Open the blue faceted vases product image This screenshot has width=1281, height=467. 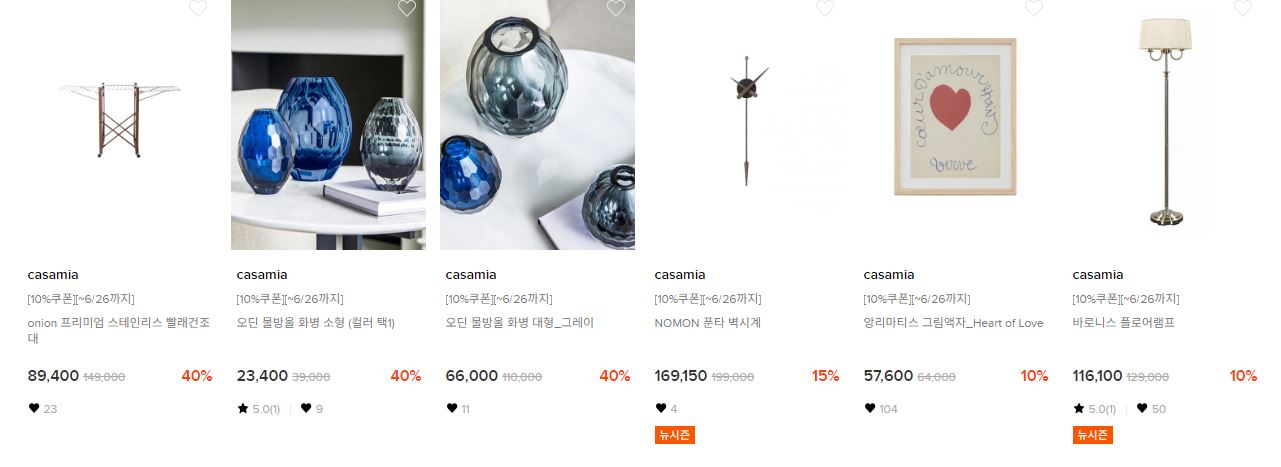tap(328, 125)
